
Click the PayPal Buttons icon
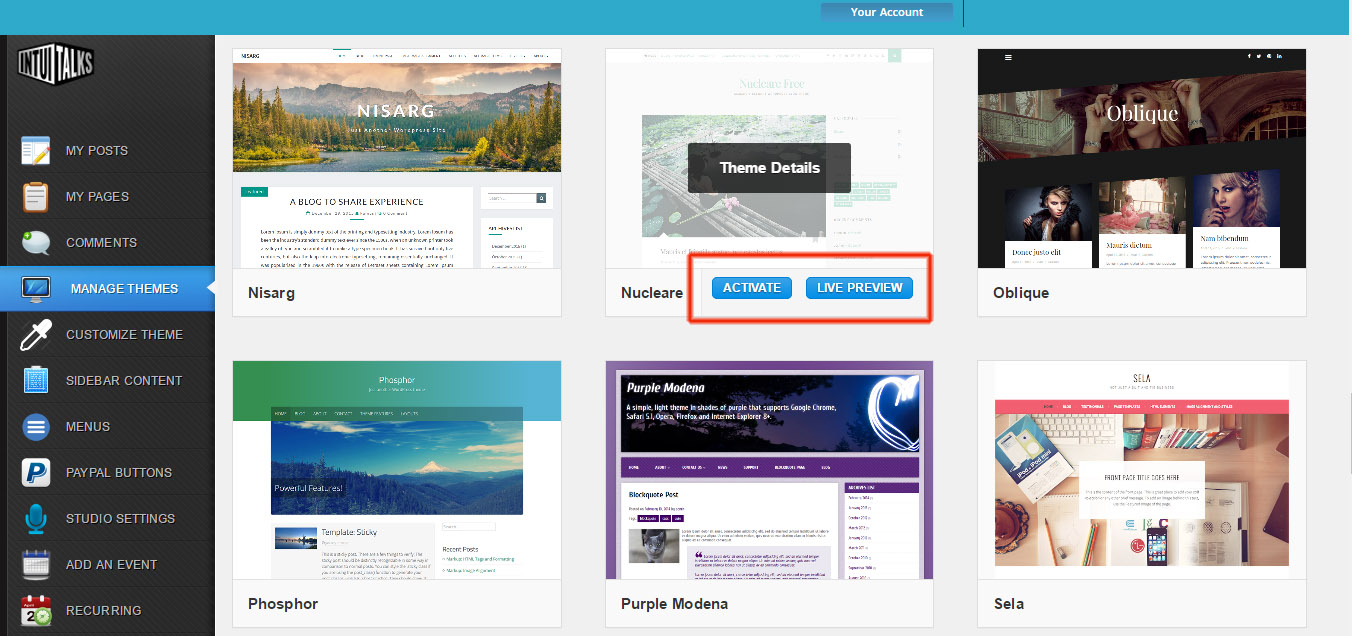(x=36, y=472)
